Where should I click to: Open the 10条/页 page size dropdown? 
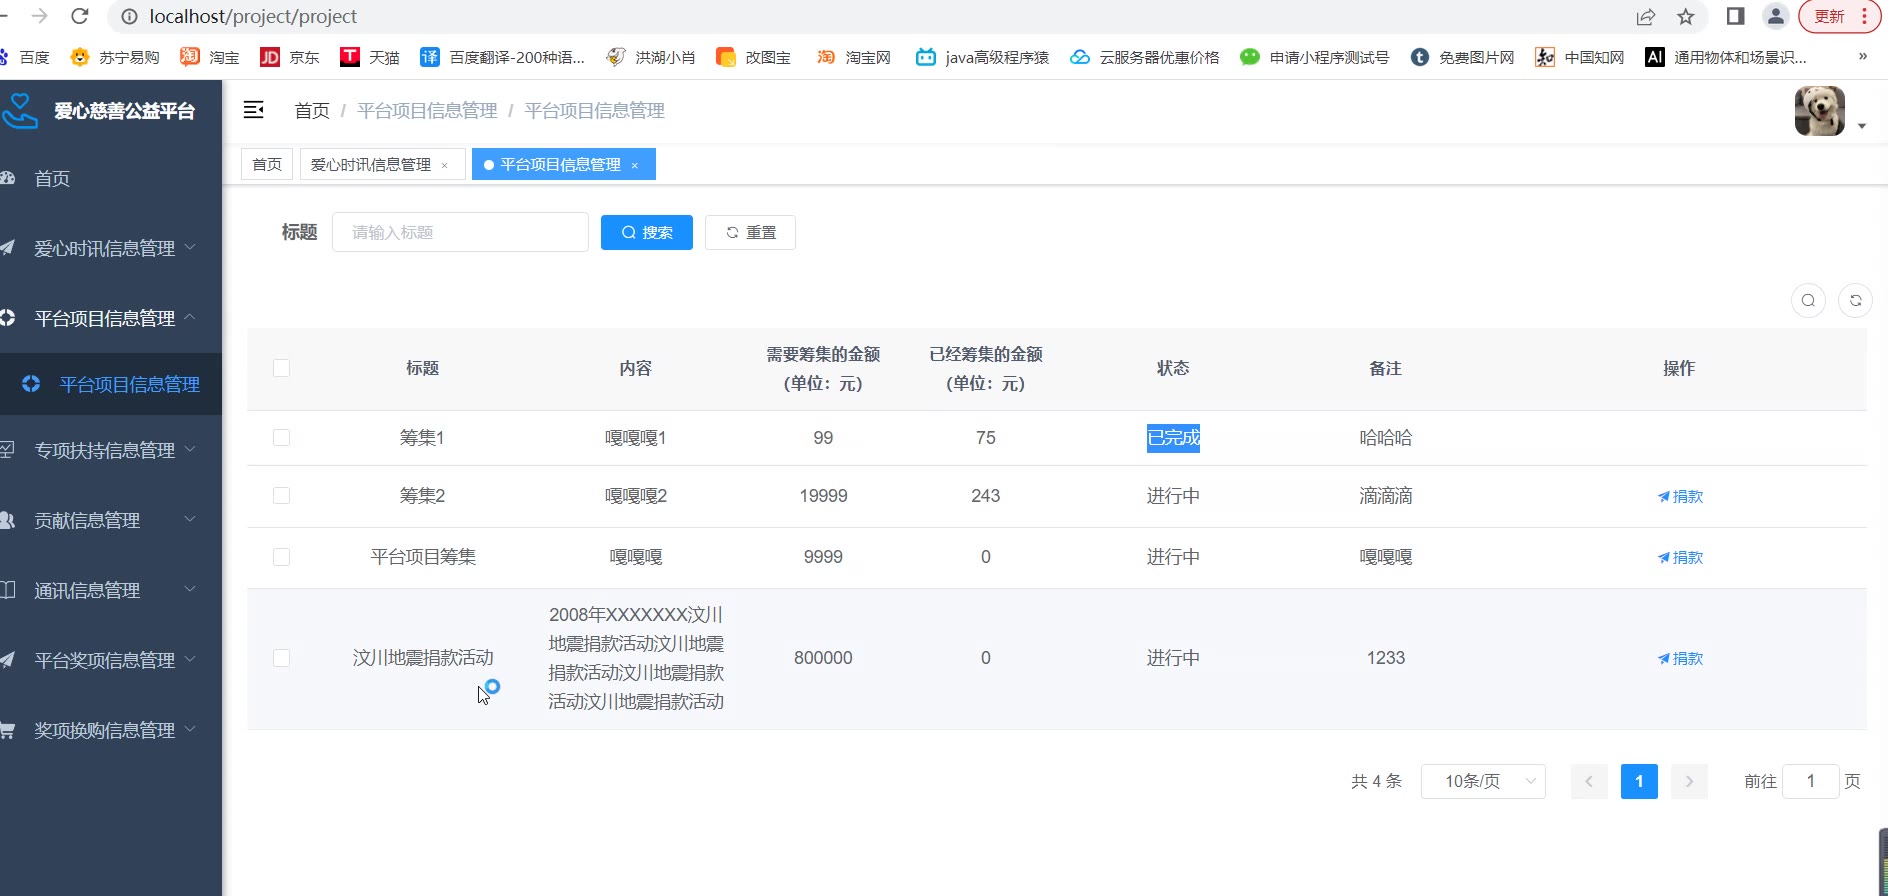[x=1483, y=781]
